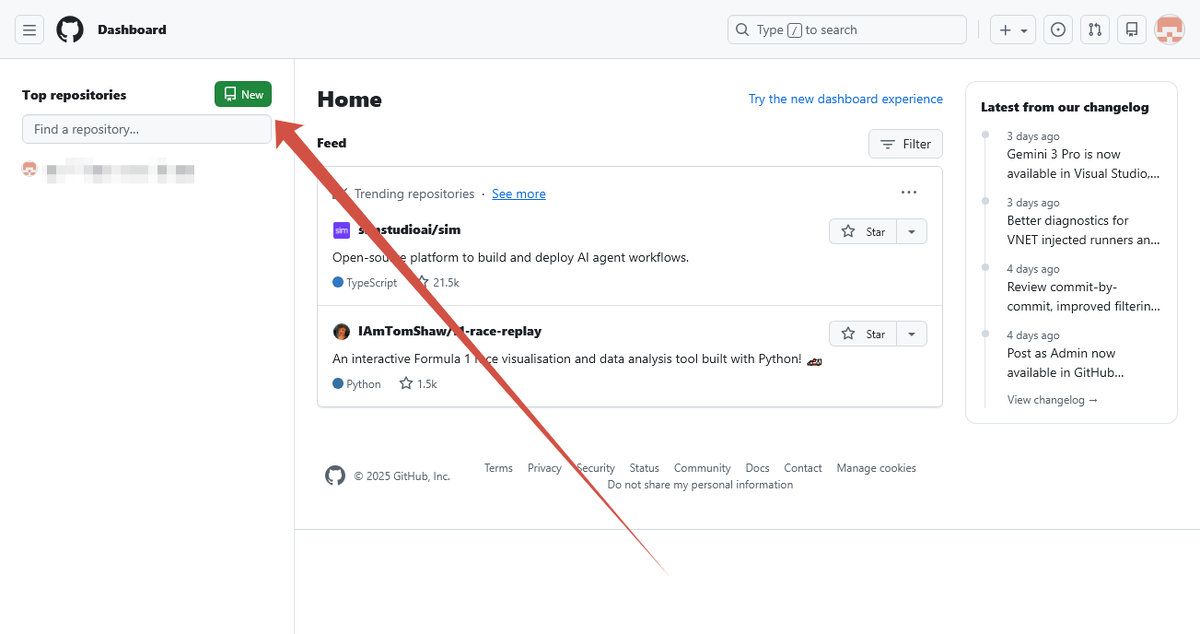The image size is (1200, 634).
Task: Open the Pull requests icon in header
Action: (1095, 30)
